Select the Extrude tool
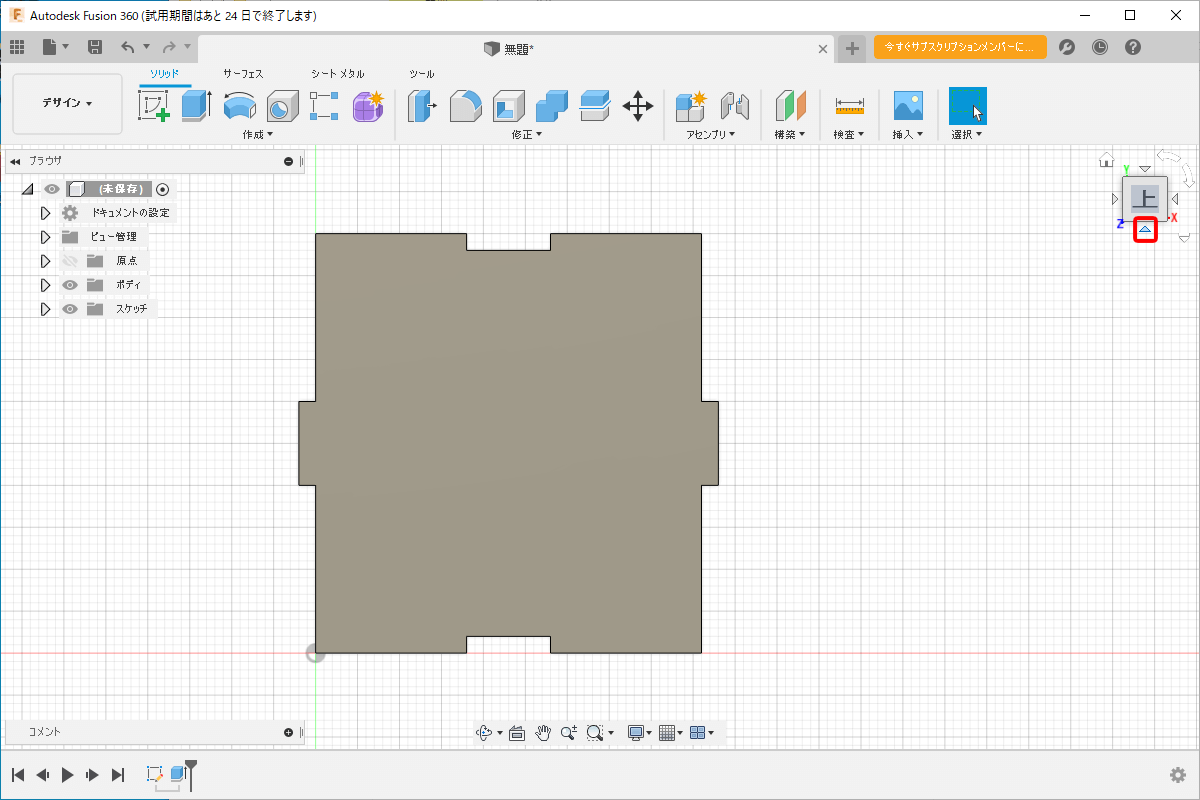1200x800 pixels. click(196, 105)
